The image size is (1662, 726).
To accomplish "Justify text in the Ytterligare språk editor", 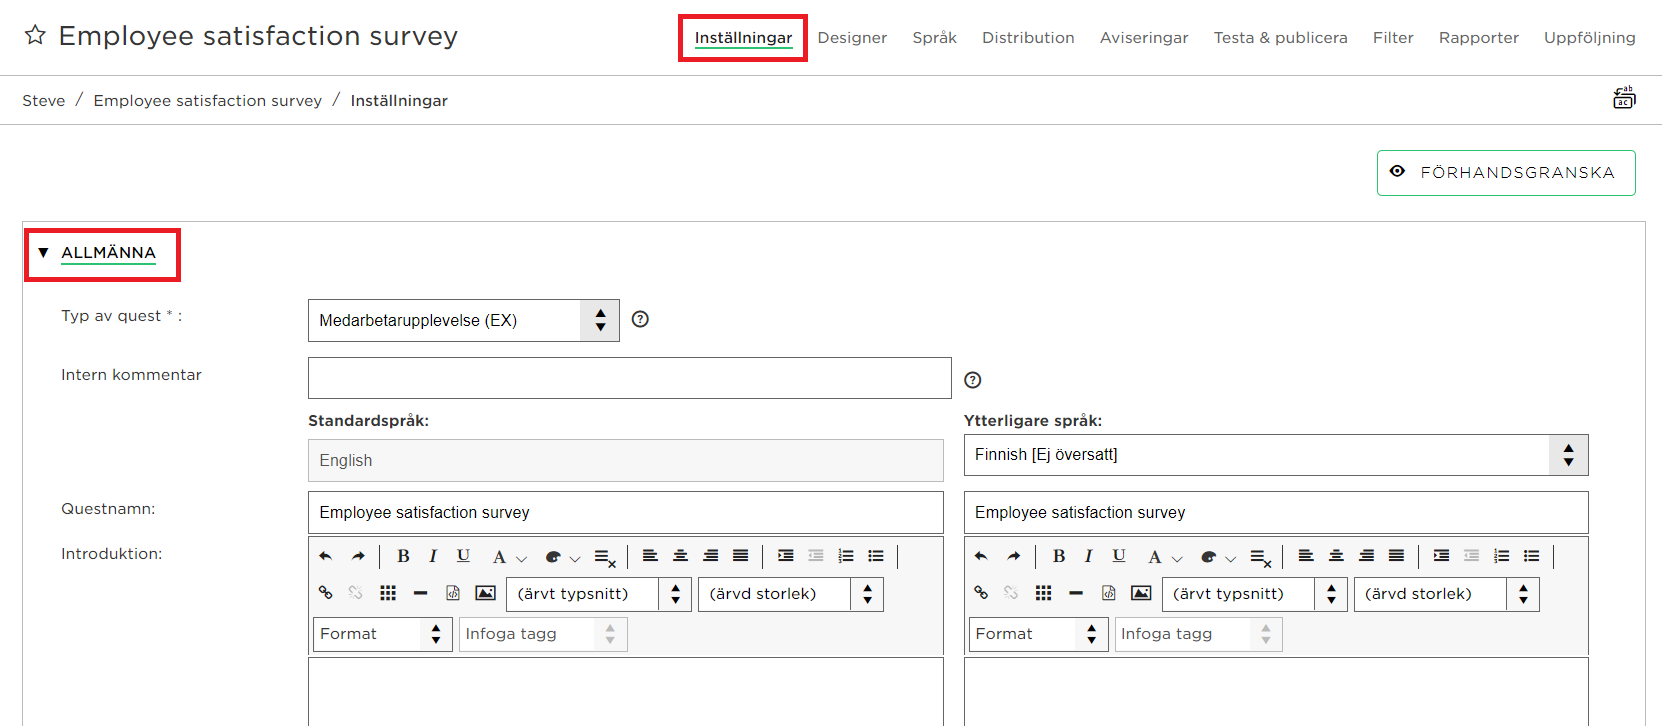I will click(x=1396, y=556).
